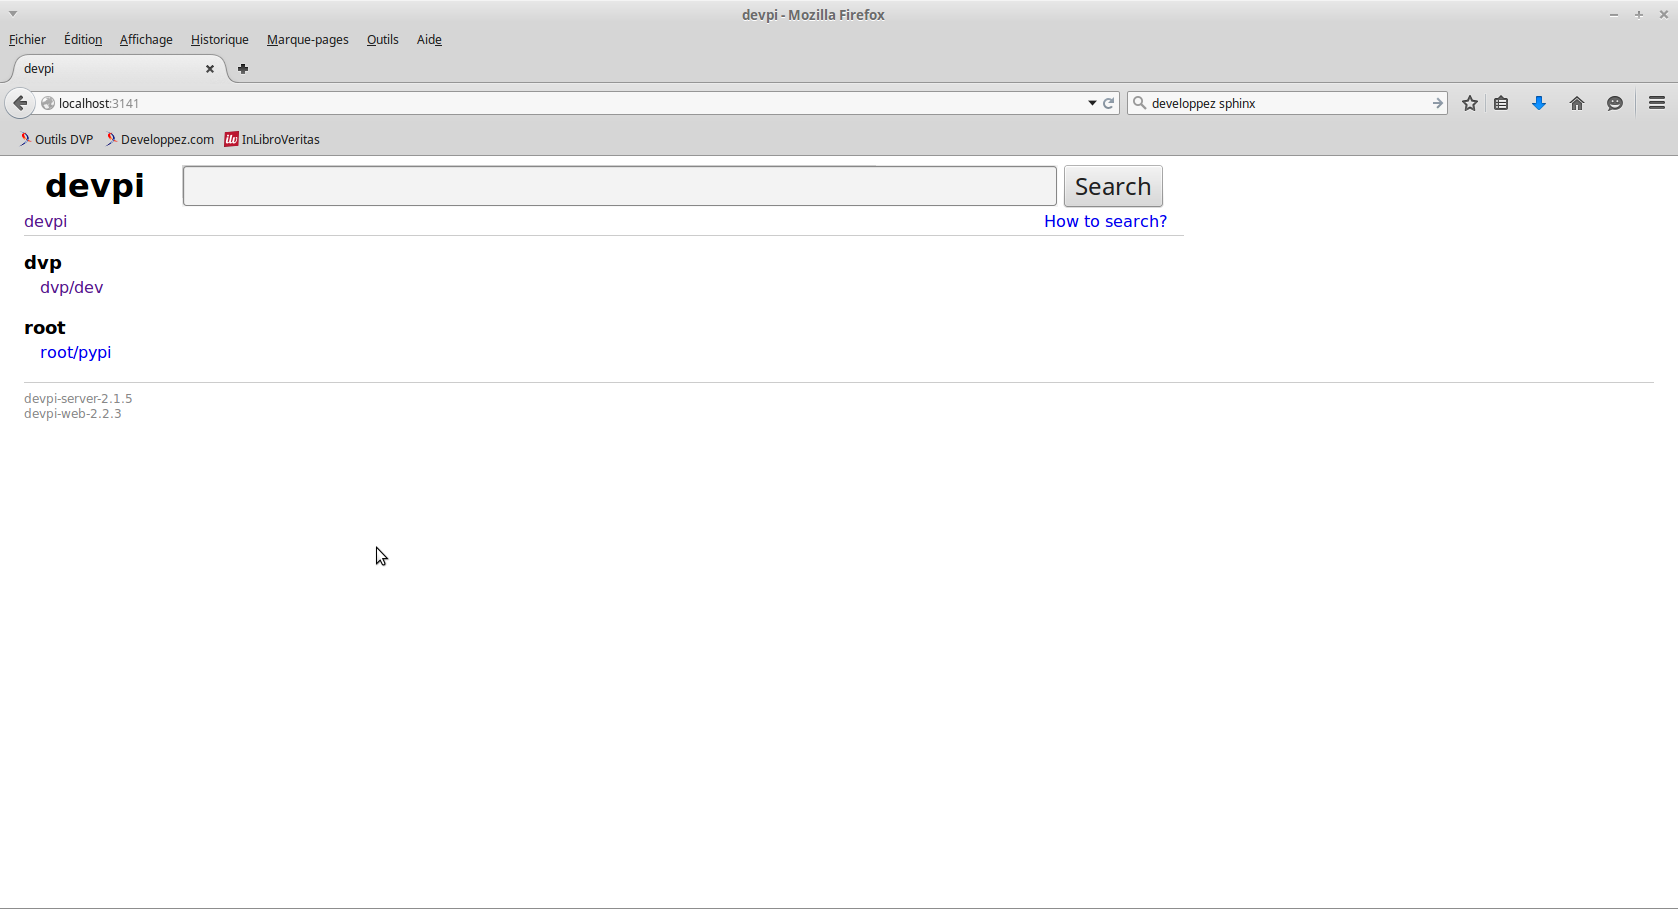Open the Outils menu
Screen dimensions: 1678x909
pos(382,40)
